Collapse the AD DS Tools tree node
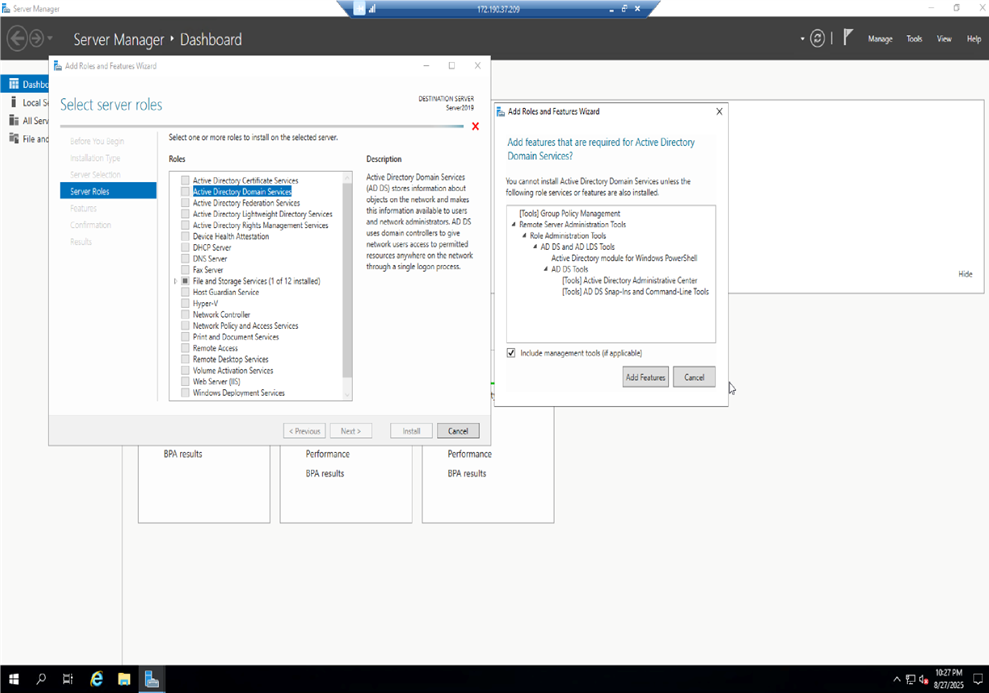The image size is (989, 693). (x=546, y=269)
